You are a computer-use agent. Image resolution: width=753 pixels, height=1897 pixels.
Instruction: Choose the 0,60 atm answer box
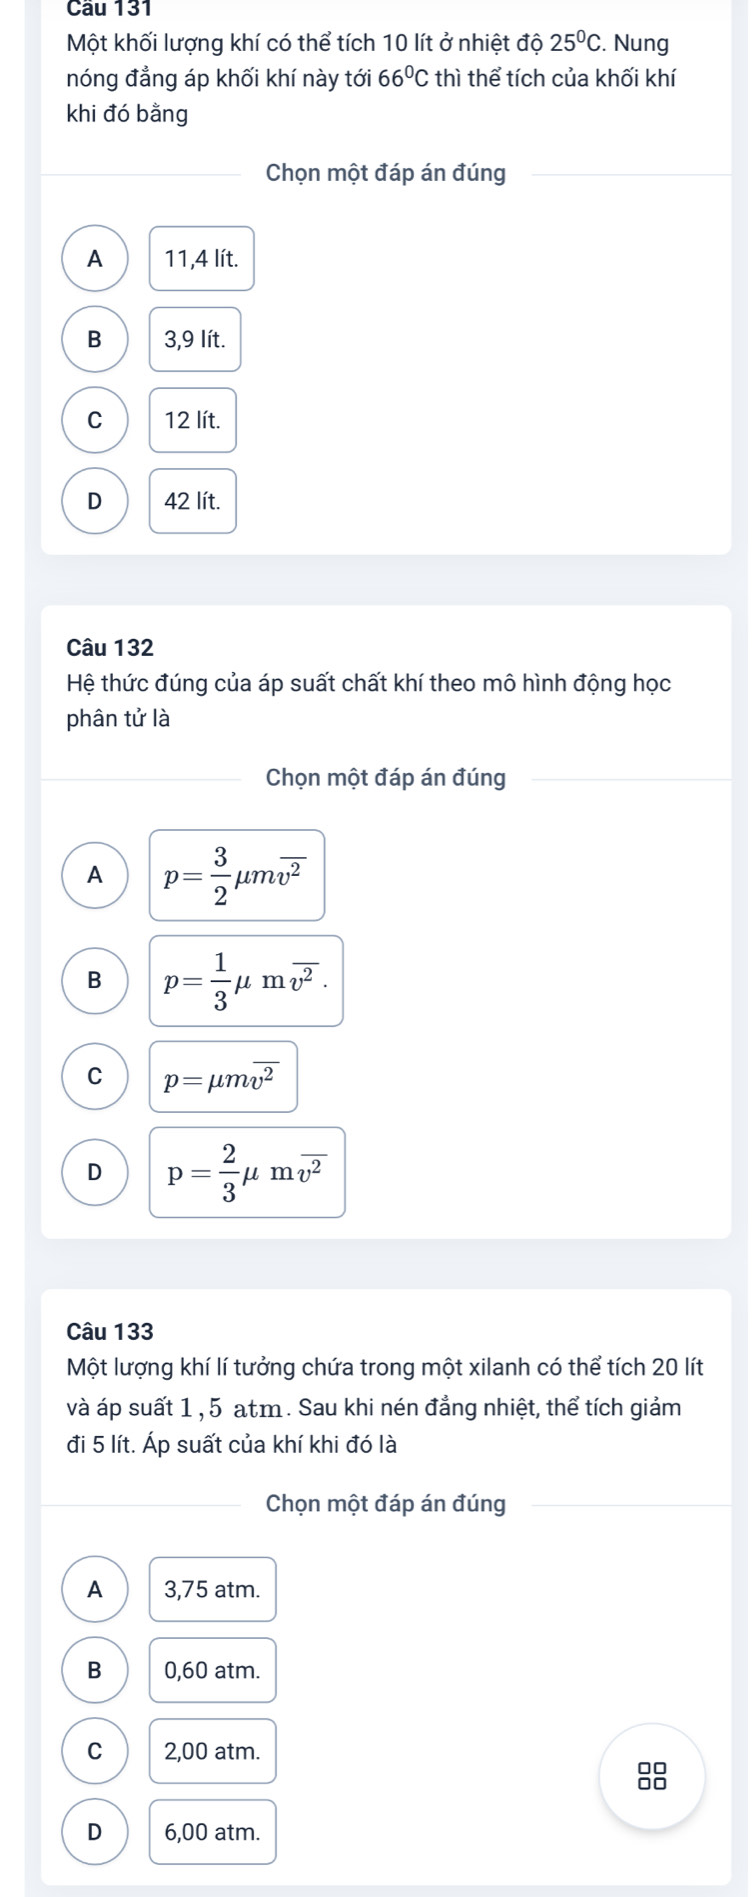pyautogui.click(x=213, y=1670)
